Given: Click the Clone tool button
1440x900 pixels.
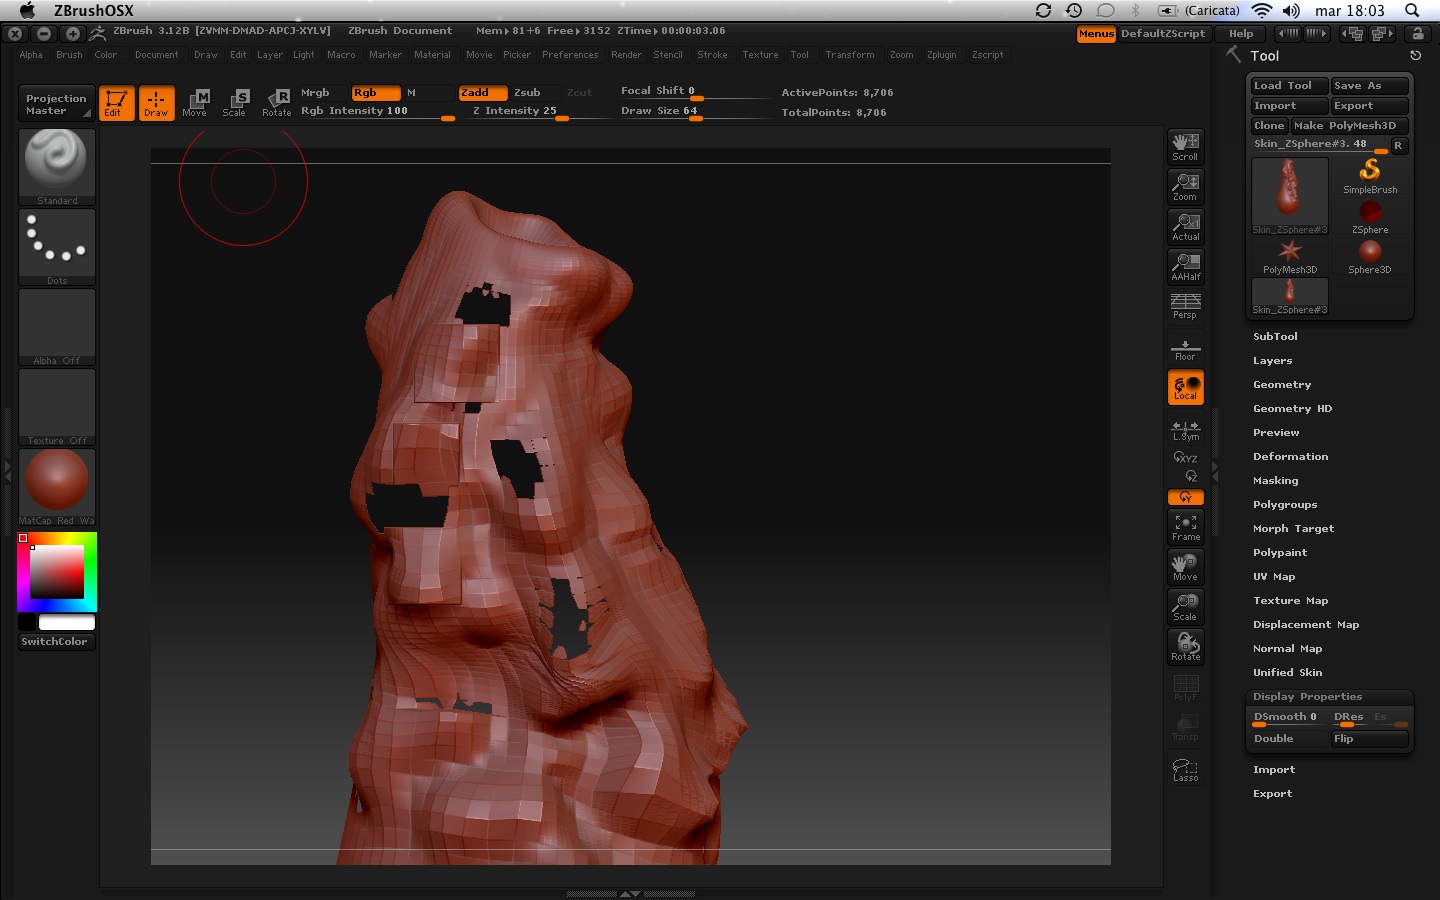Looking at the screenshot, I should (x=1268, y=126).
